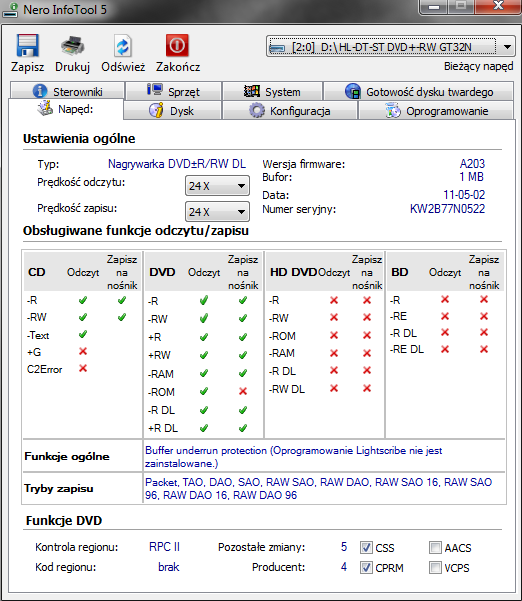Image resolution: width=522 pixels, height=601 pixels.
Task: Click the BD -R read red cross
Action: (445, 299)
